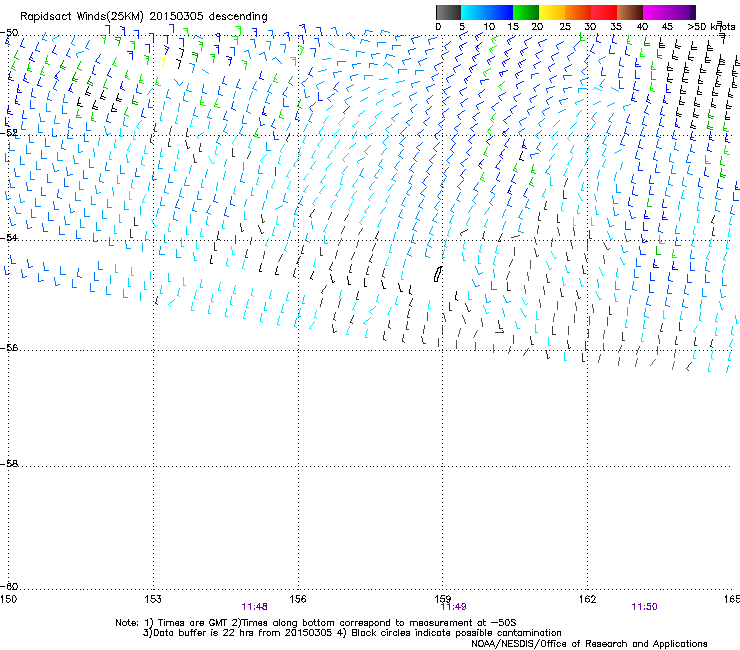Click the yellow 20-25 knots legend color
Image resolution: width=740 pixels, height=650 pixels.
coord(552,12)
